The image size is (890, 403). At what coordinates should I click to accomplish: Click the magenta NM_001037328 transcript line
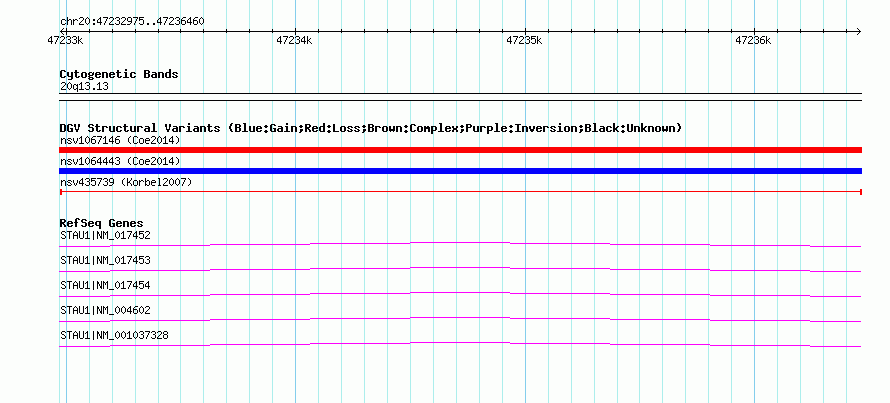pyautogui.click(x=460, y=345)
